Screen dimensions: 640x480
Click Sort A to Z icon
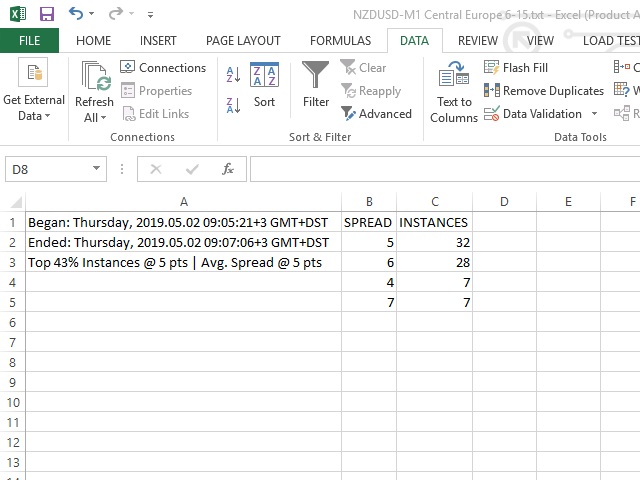(x=233, y=75)
